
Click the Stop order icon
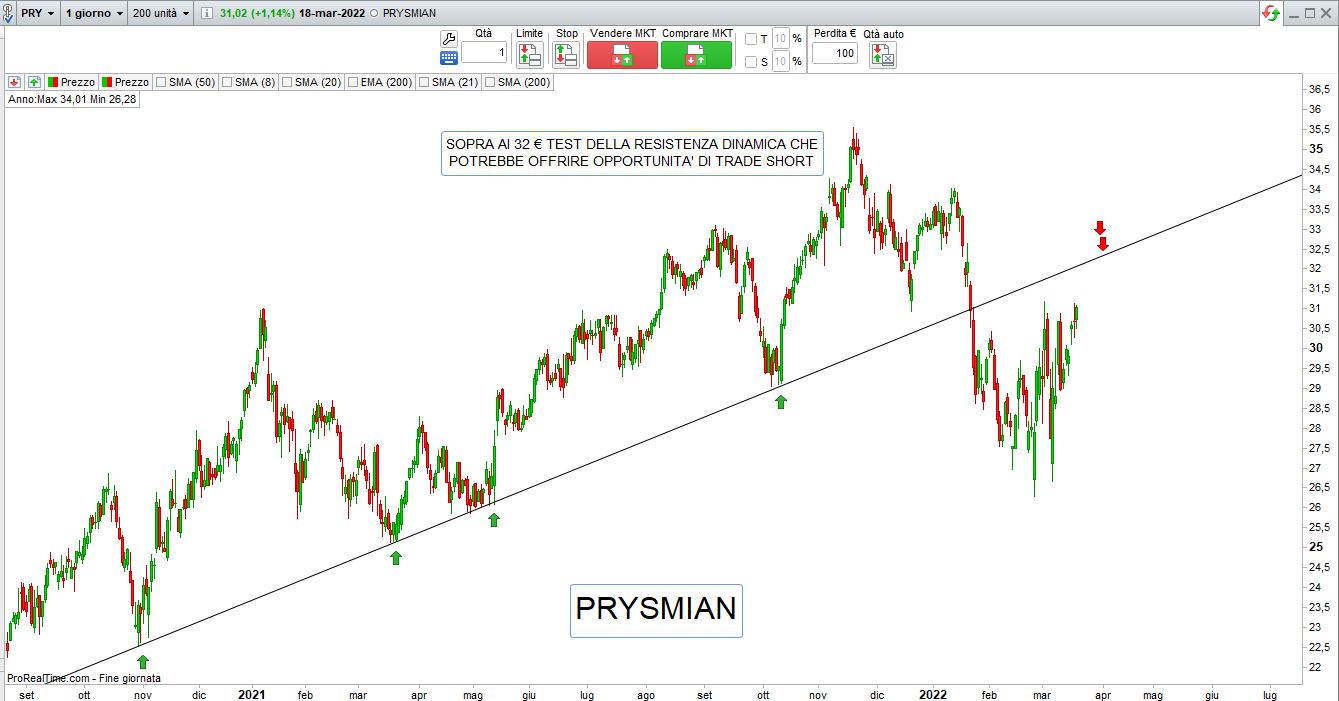pos(566,55)
